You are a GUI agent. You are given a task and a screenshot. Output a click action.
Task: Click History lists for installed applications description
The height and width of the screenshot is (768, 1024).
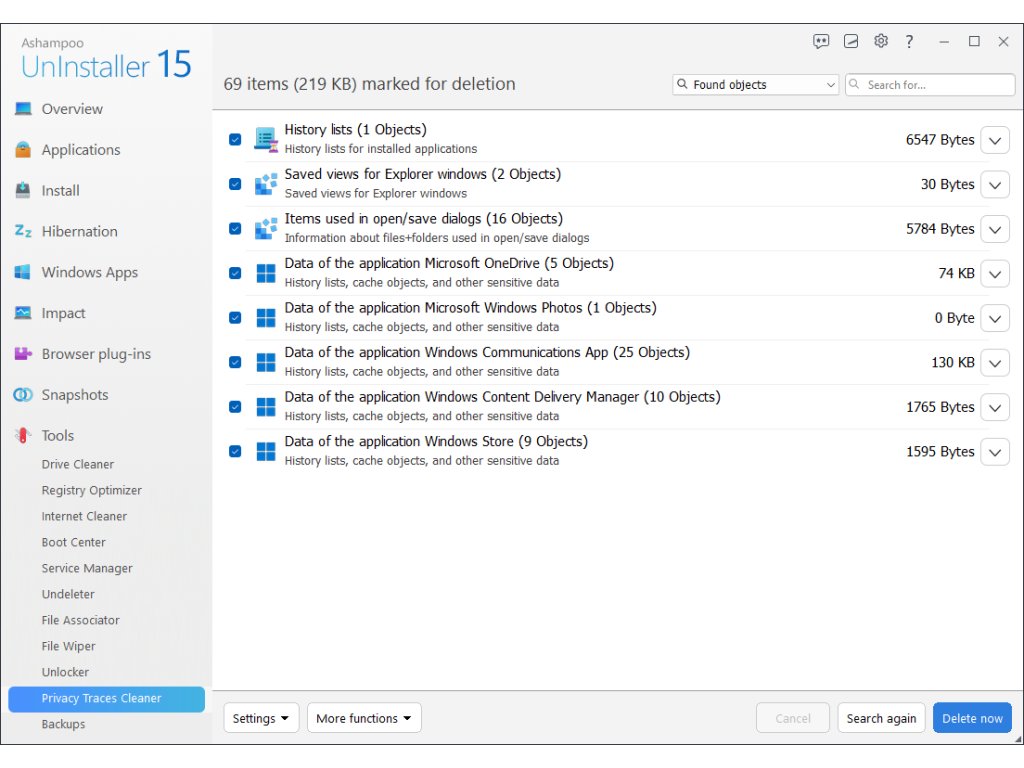[381, 149]
